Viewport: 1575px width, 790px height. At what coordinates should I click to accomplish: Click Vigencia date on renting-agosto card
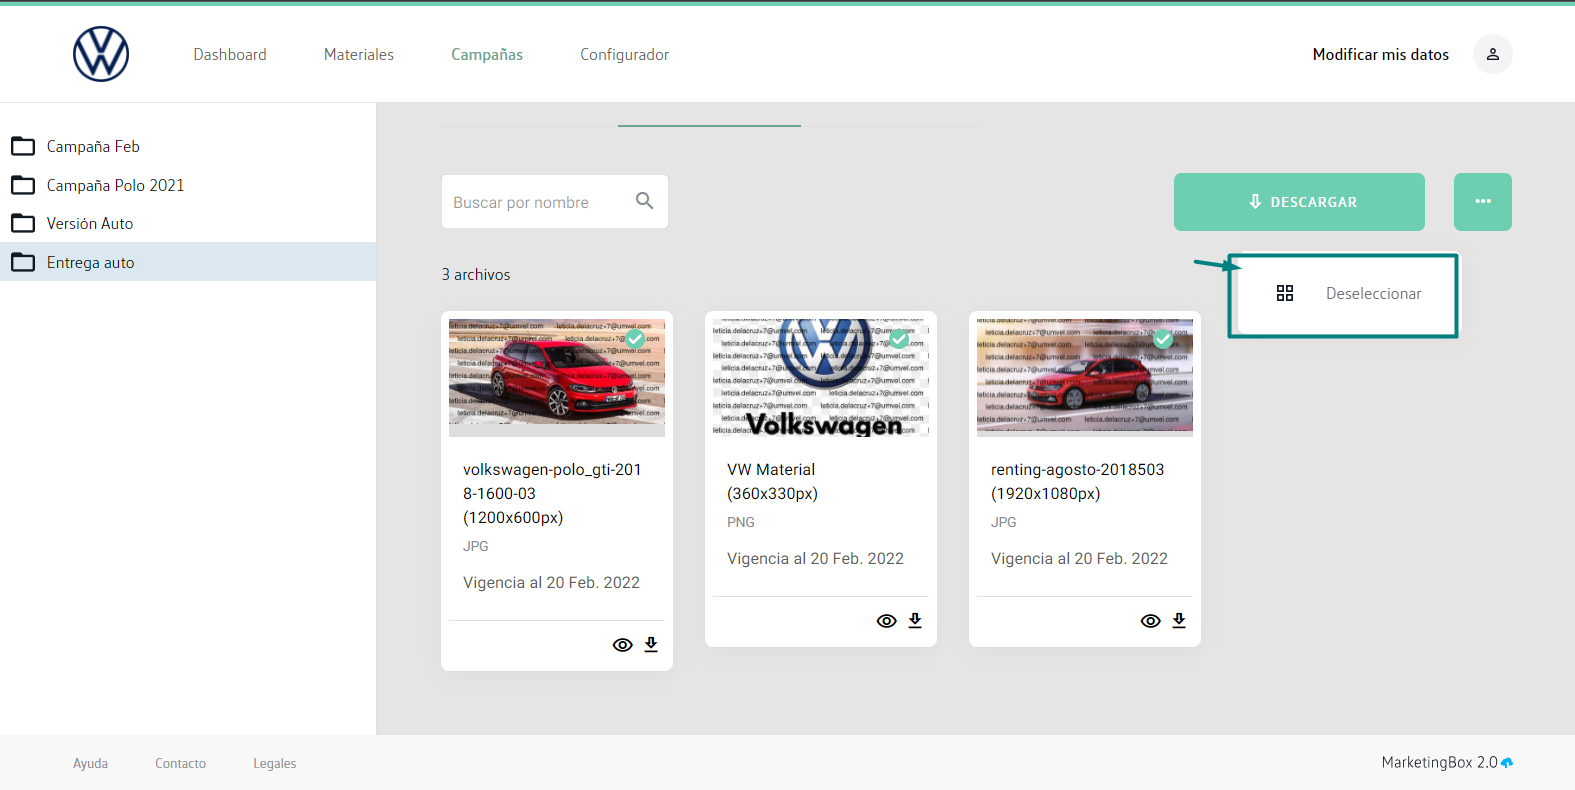pyautogui.click(x=1079, y=558)
